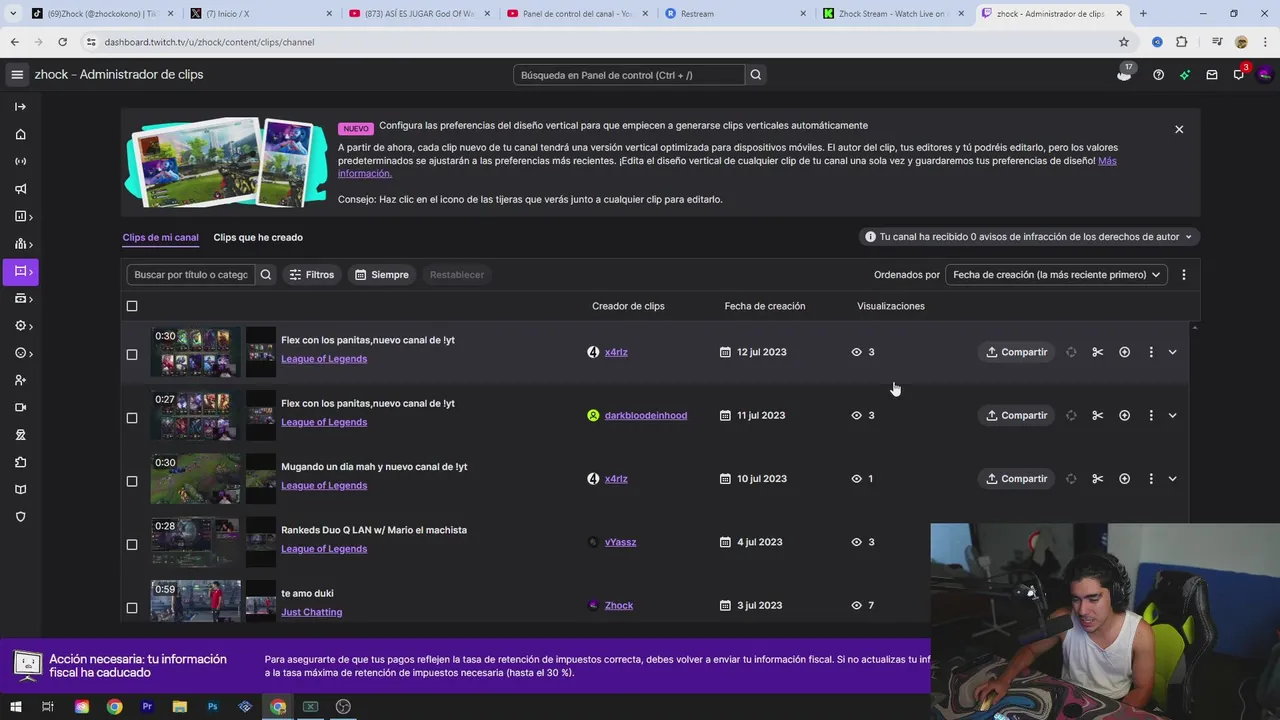Image resolution: width=1280 pixels, height=720 pixels.
Task: Check the box for x4rlz 12 jul 2023 clip
Action: [132, 354]
